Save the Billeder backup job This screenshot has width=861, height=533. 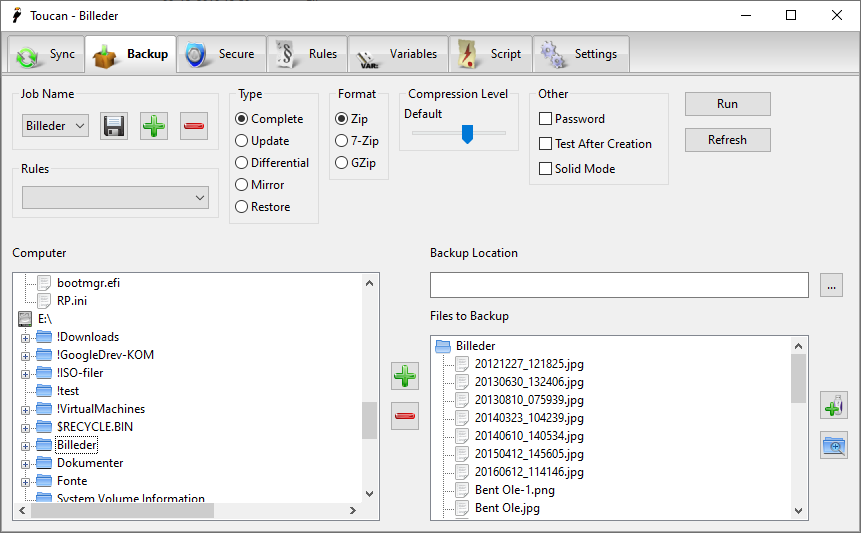[114, 126]
